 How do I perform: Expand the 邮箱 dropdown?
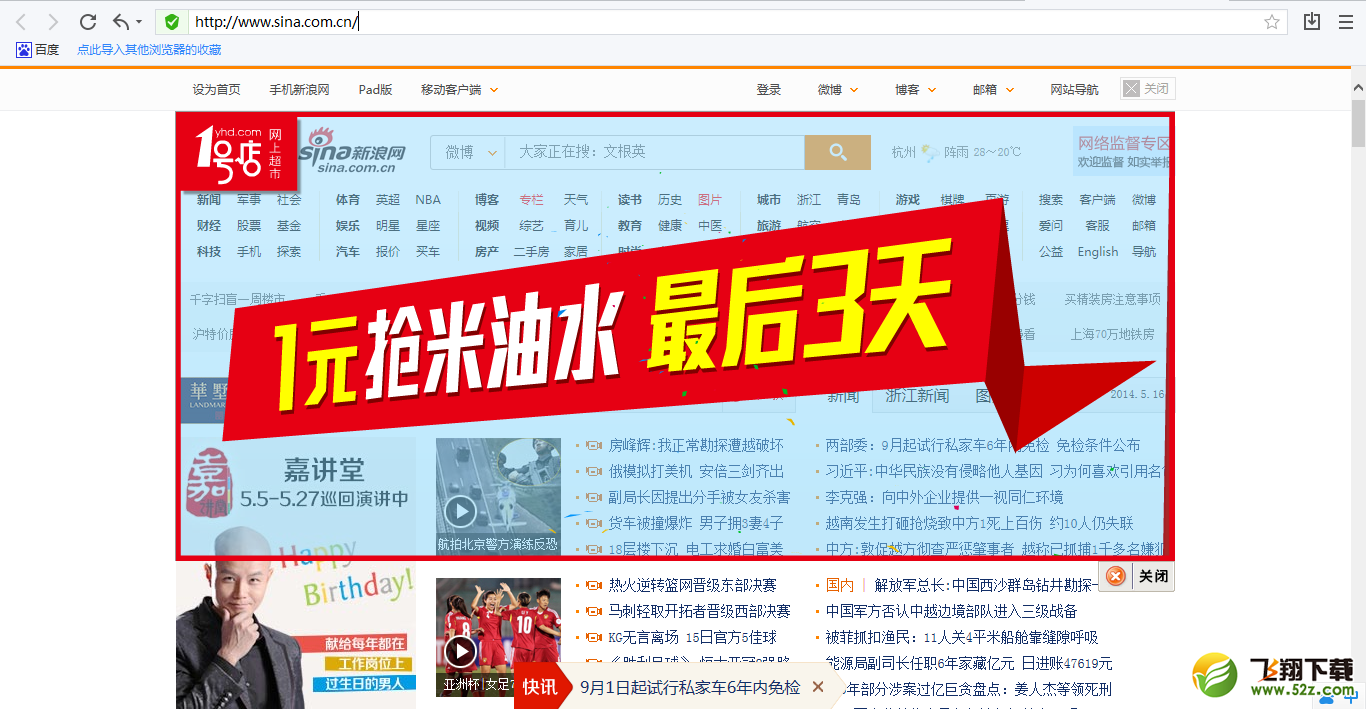click(994, 89)
